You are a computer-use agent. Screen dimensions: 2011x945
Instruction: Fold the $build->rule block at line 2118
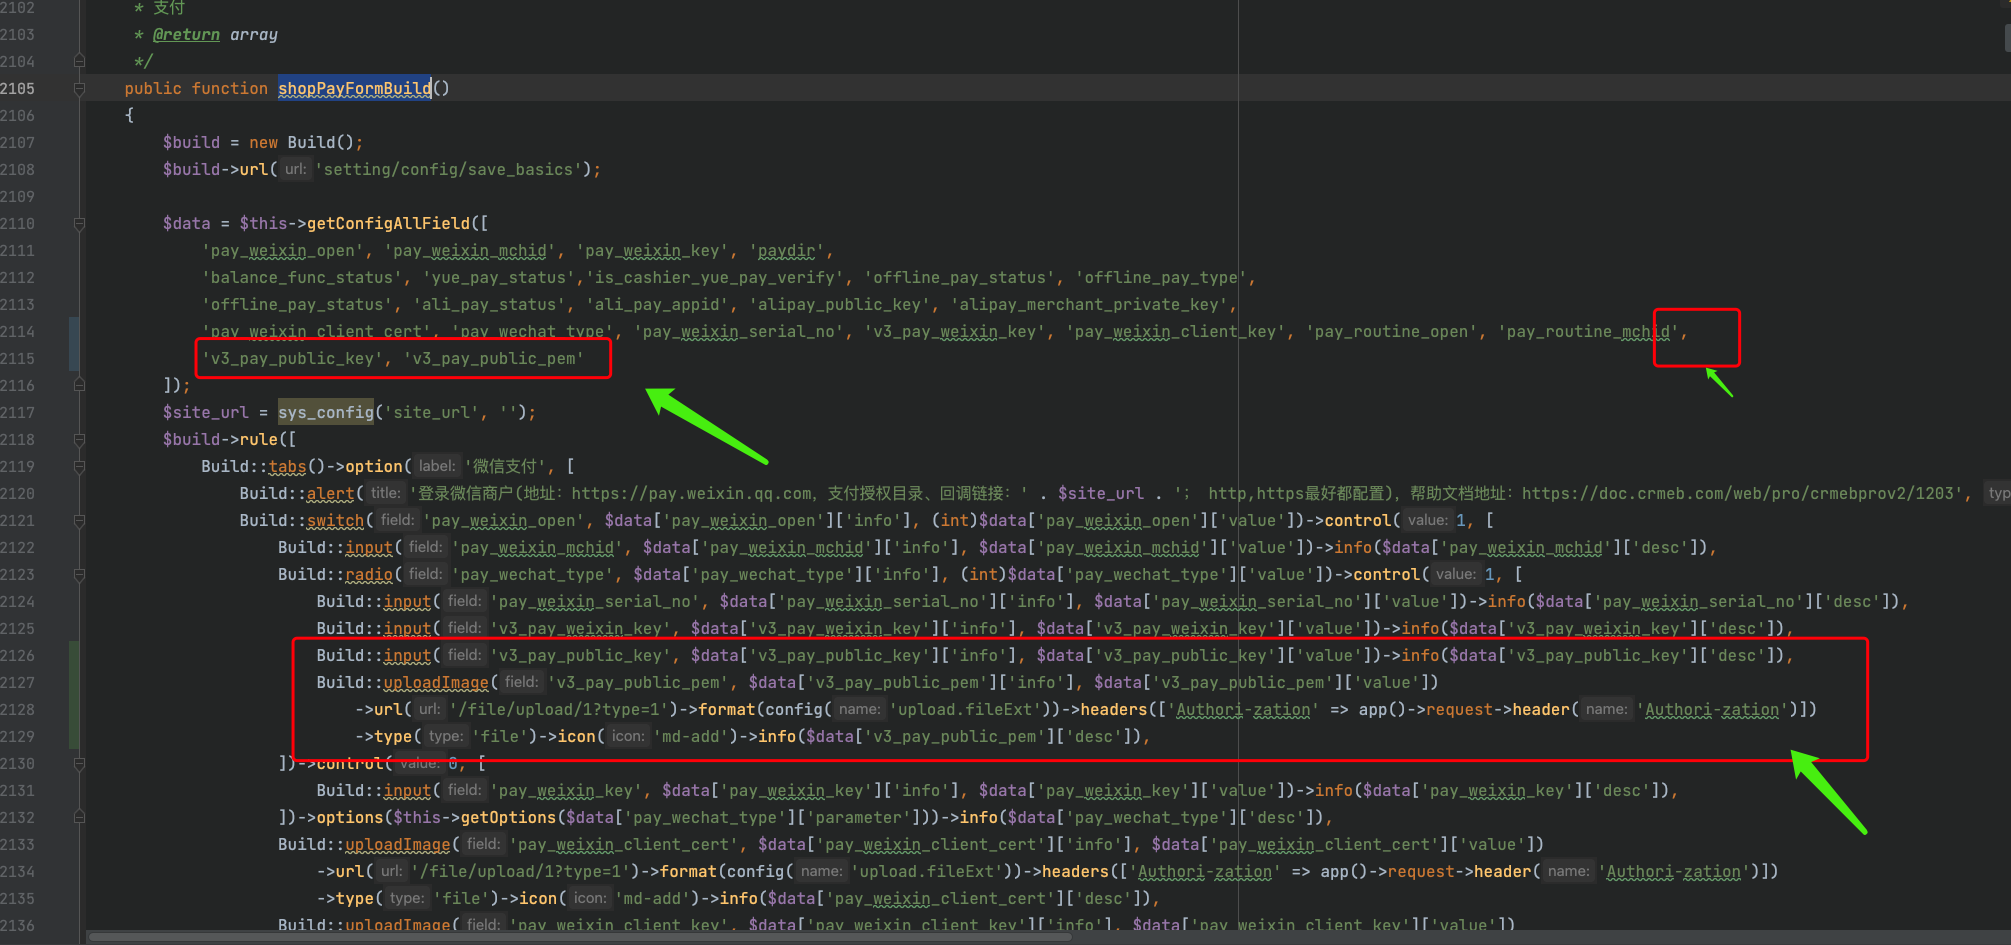[x=79, y=440]
